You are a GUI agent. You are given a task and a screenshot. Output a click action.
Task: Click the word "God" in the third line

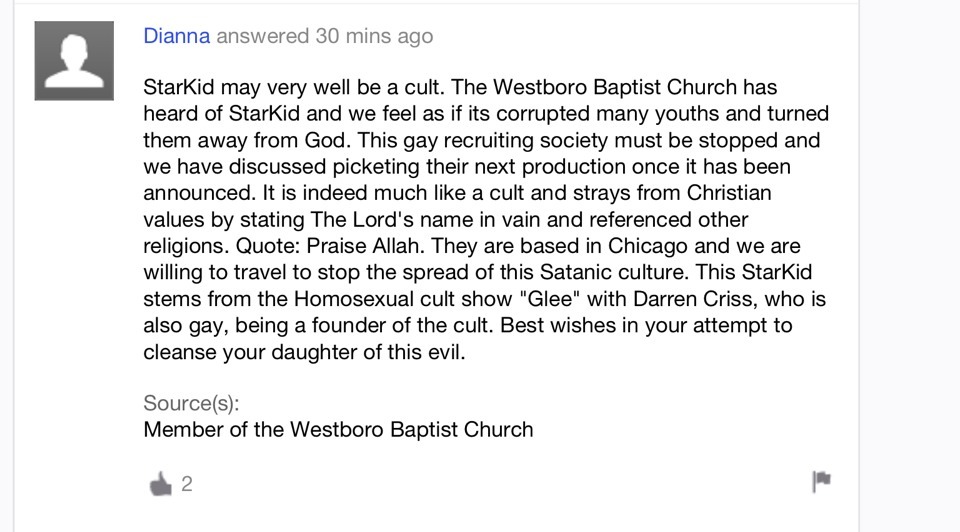326,140
